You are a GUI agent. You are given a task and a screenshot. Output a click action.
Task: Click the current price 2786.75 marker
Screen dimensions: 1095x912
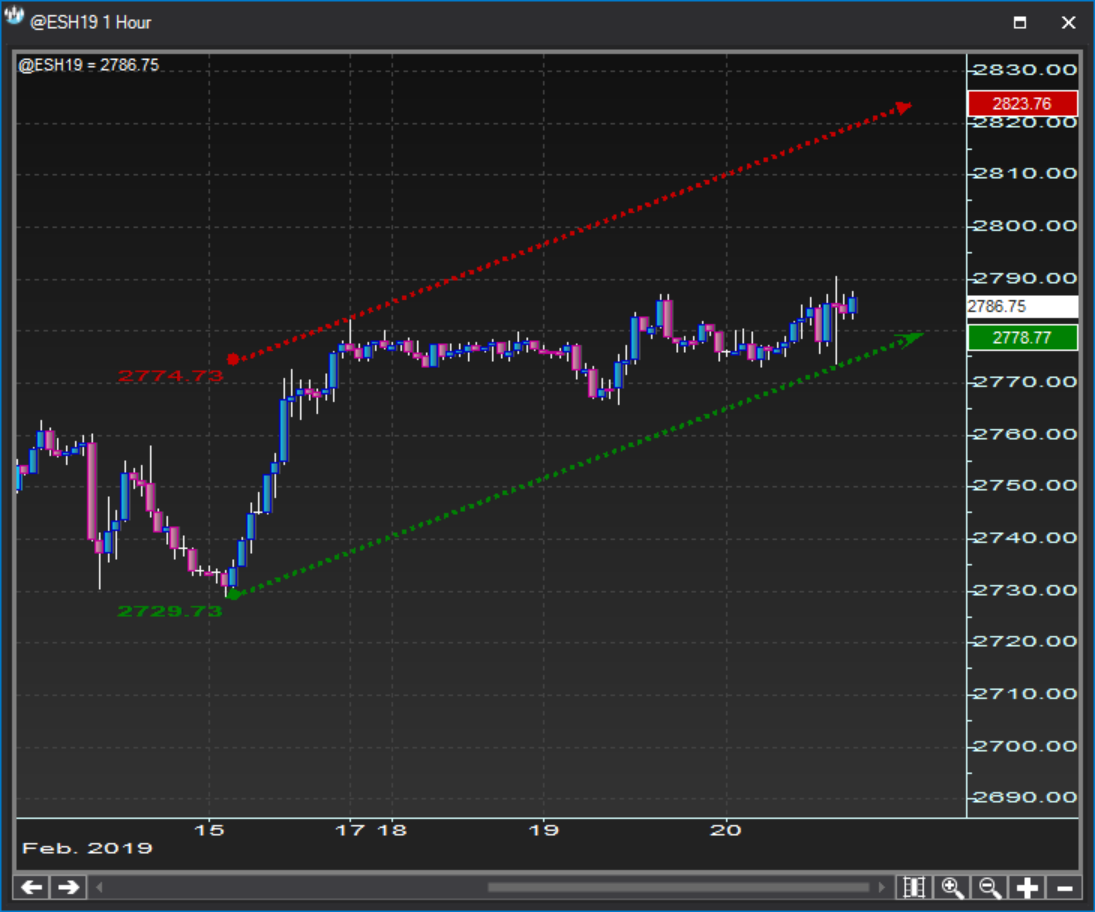pos(1022,307)
